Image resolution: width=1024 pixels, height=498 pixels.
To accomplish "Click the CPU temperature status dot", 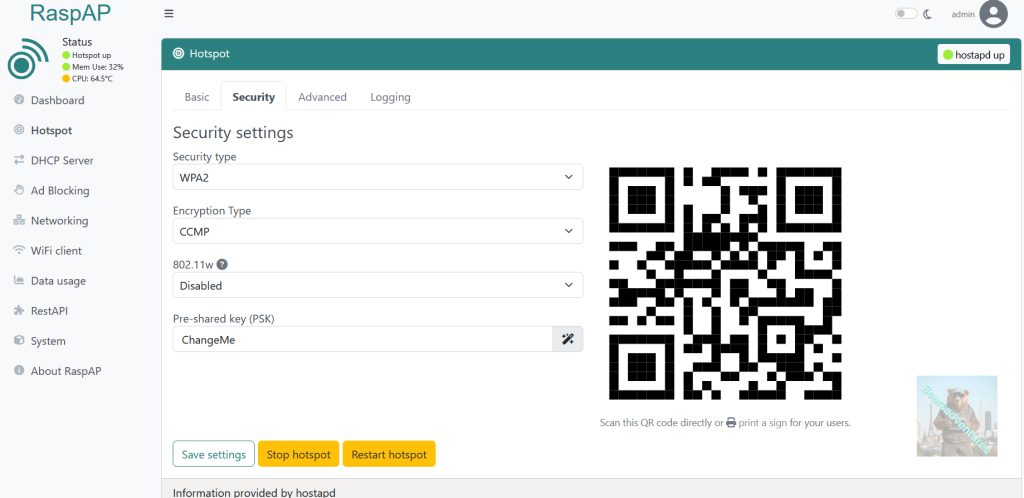I will click(66, 79).
